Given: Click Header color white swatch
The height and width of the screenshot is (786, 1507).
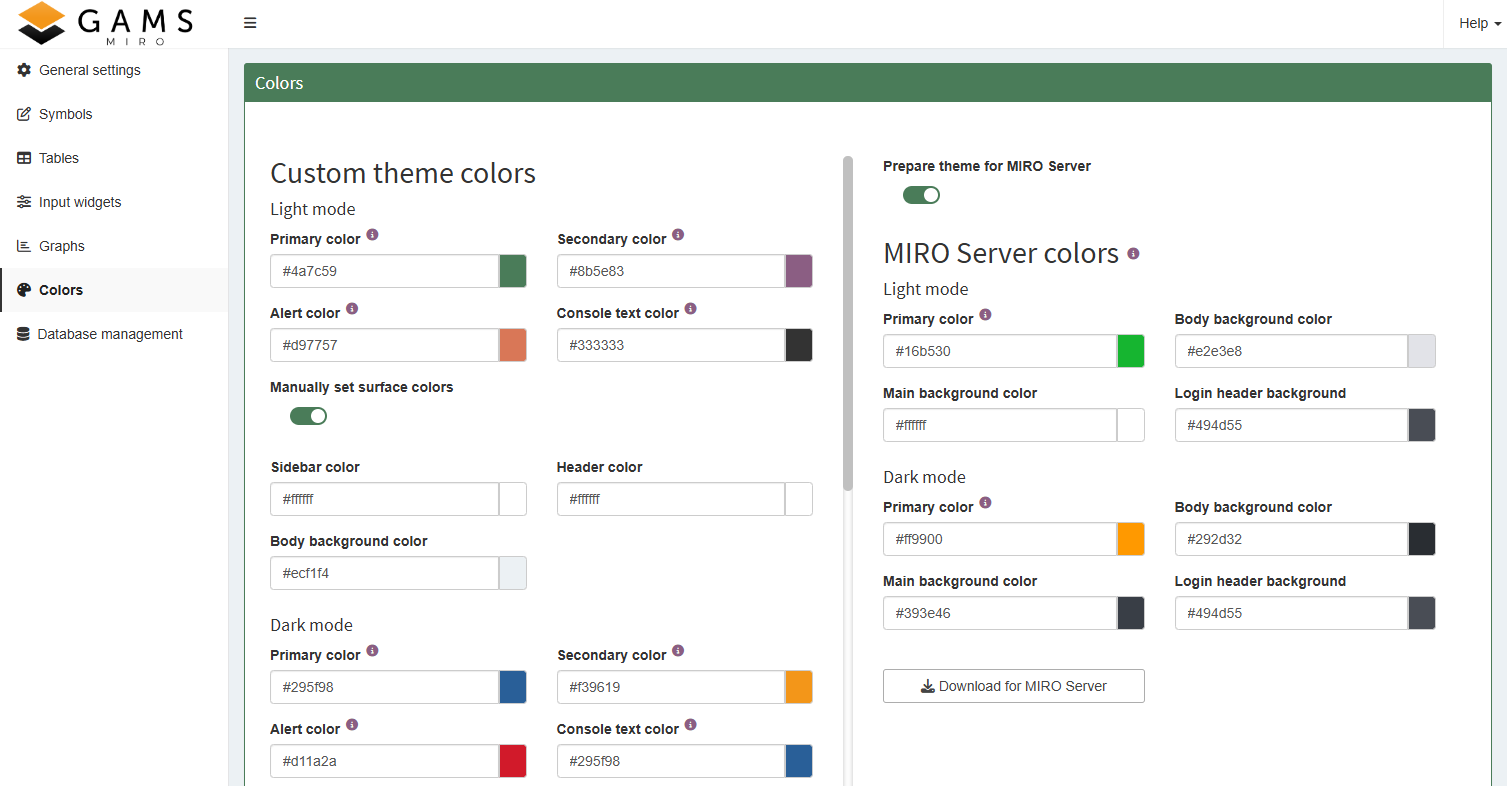Looking at the screenshot, I should point(799,499).
